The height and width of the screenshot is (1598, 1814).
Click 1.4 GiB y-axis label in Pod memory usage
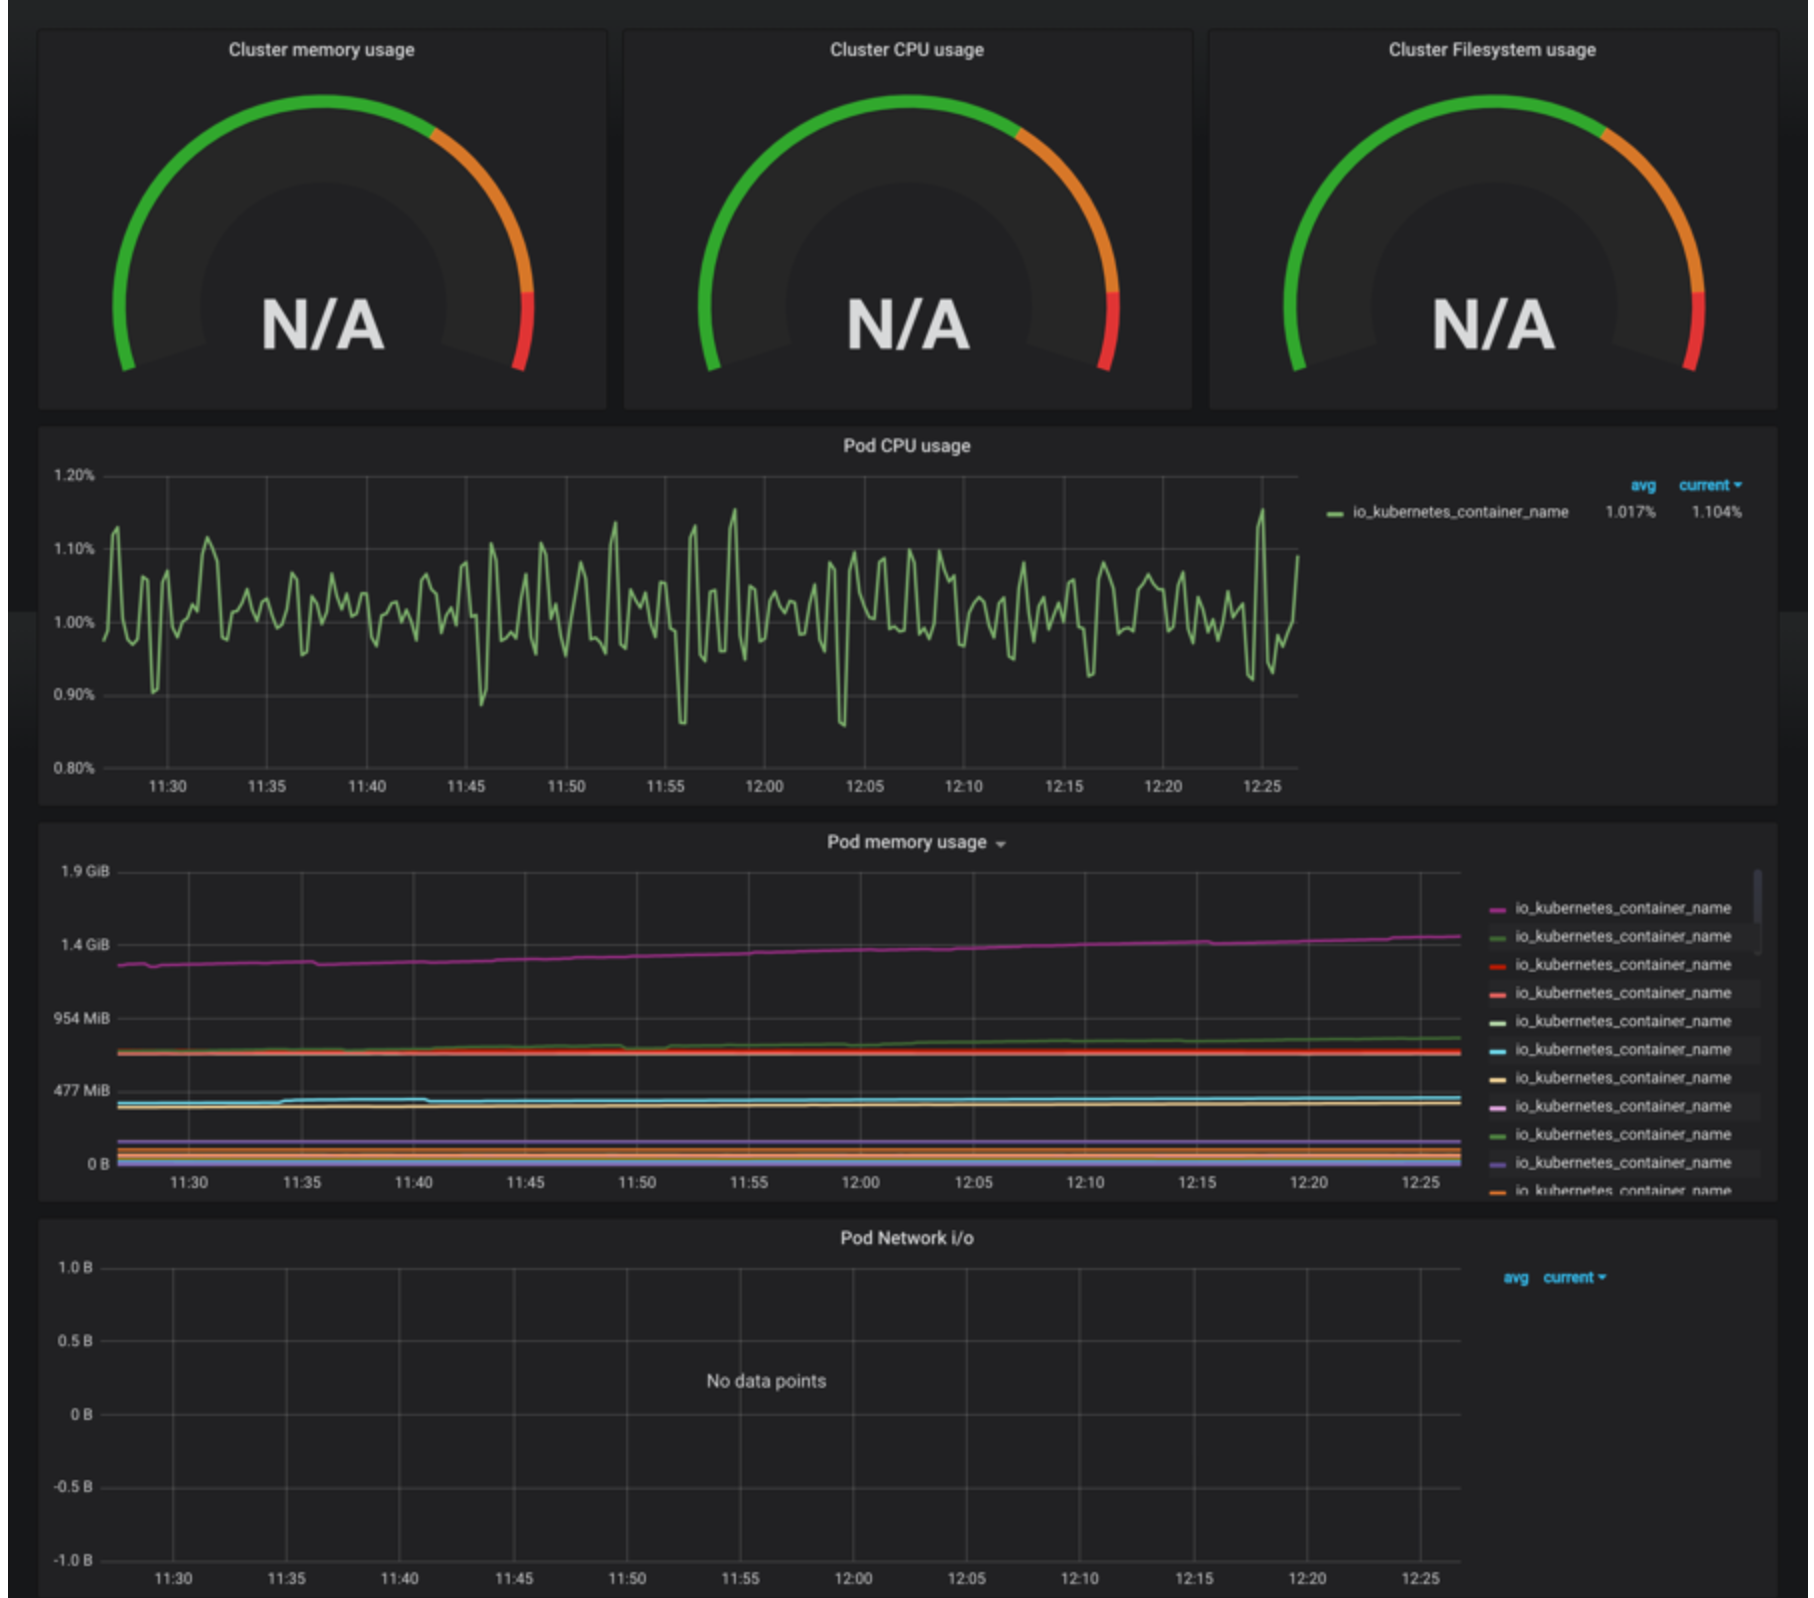coord(84,944)
